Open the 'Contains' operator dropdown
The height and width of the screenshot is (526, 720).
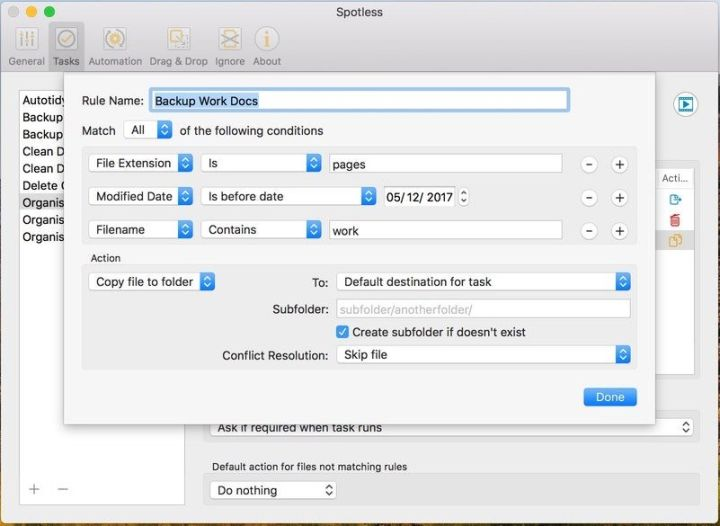[x=261, y=229]
